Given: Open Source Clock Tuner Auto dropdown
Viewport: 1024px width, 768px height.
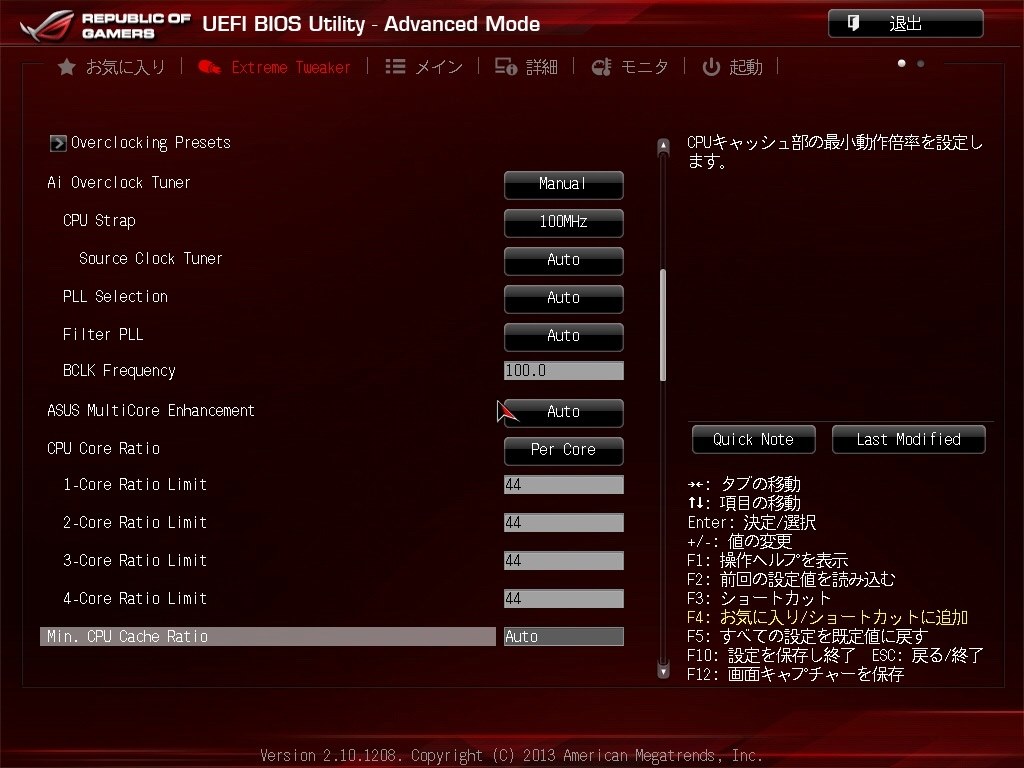Looking at the screenshot, I should pos(564,261).
